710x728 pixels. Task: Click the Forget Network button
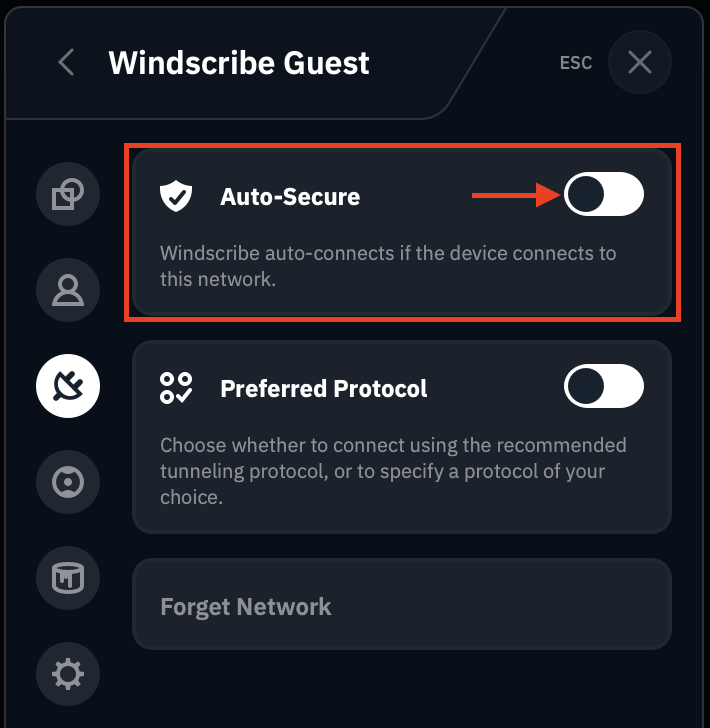pos(246,606)
